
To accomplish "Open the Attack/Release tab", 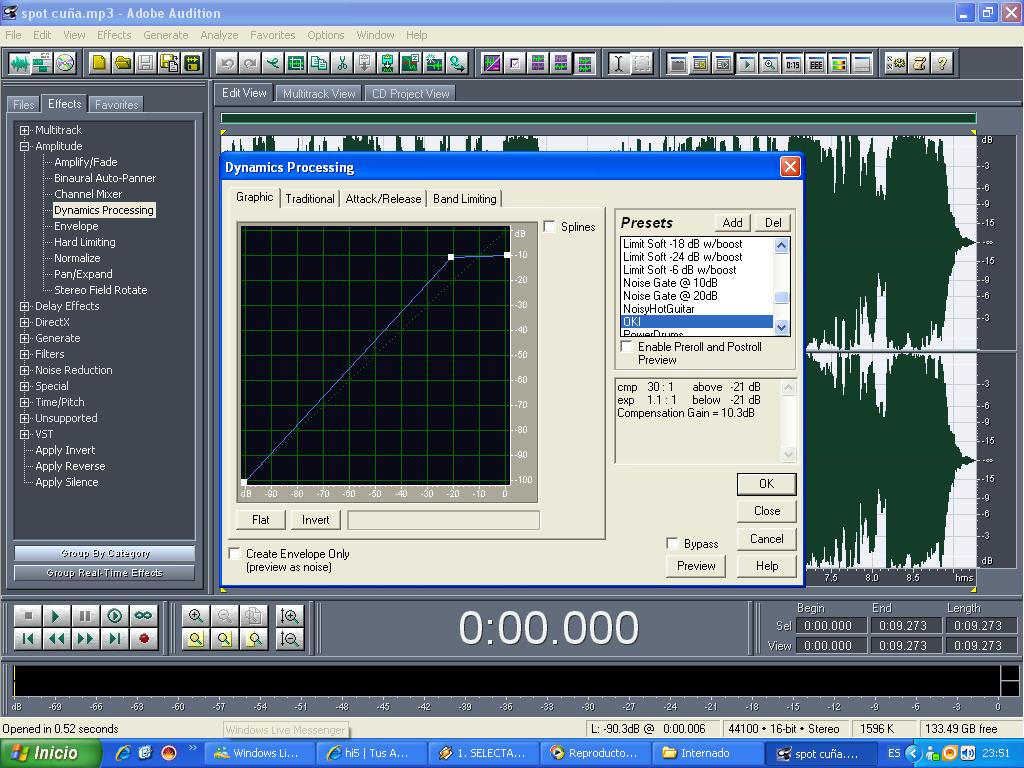I will pos(383,198).
